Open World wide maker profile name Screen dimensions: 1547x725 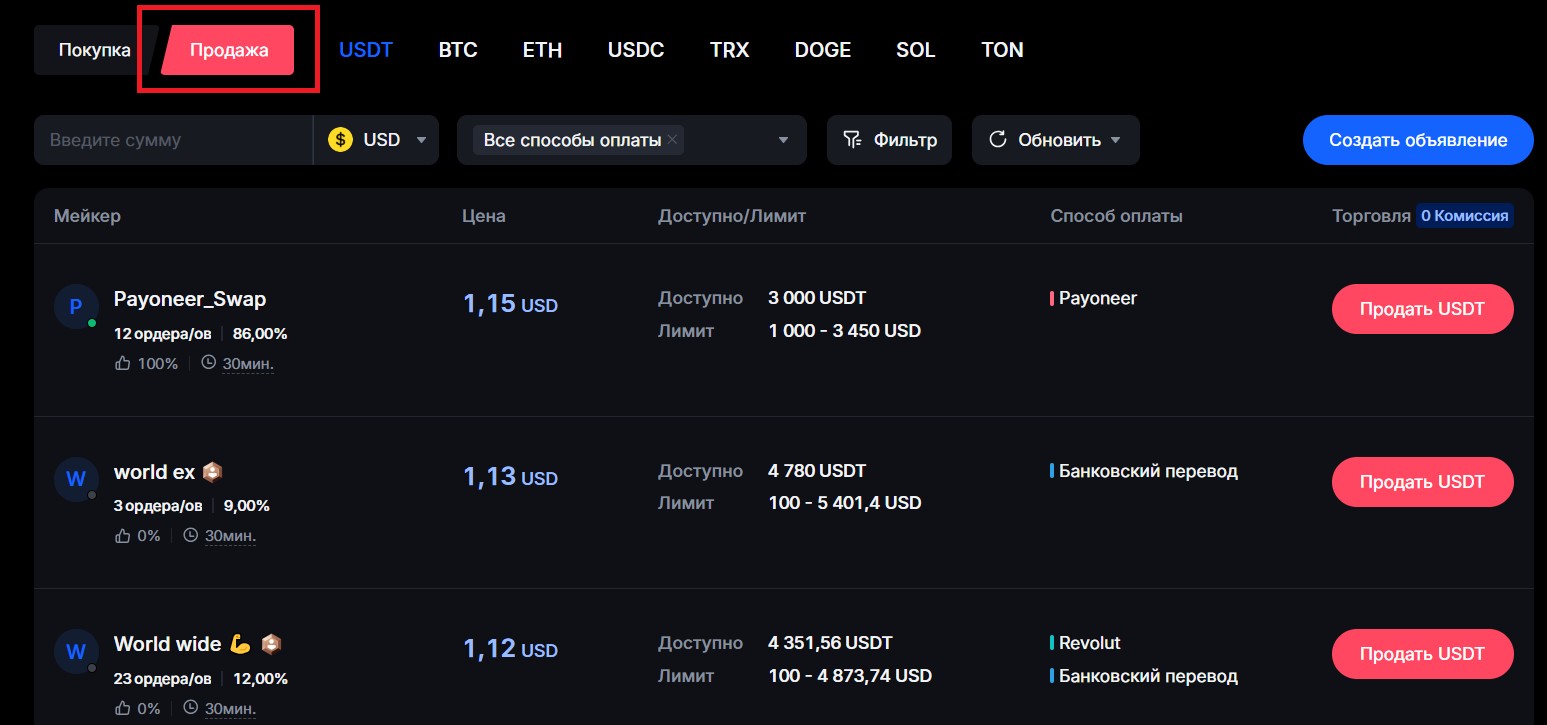pos(168,644)
